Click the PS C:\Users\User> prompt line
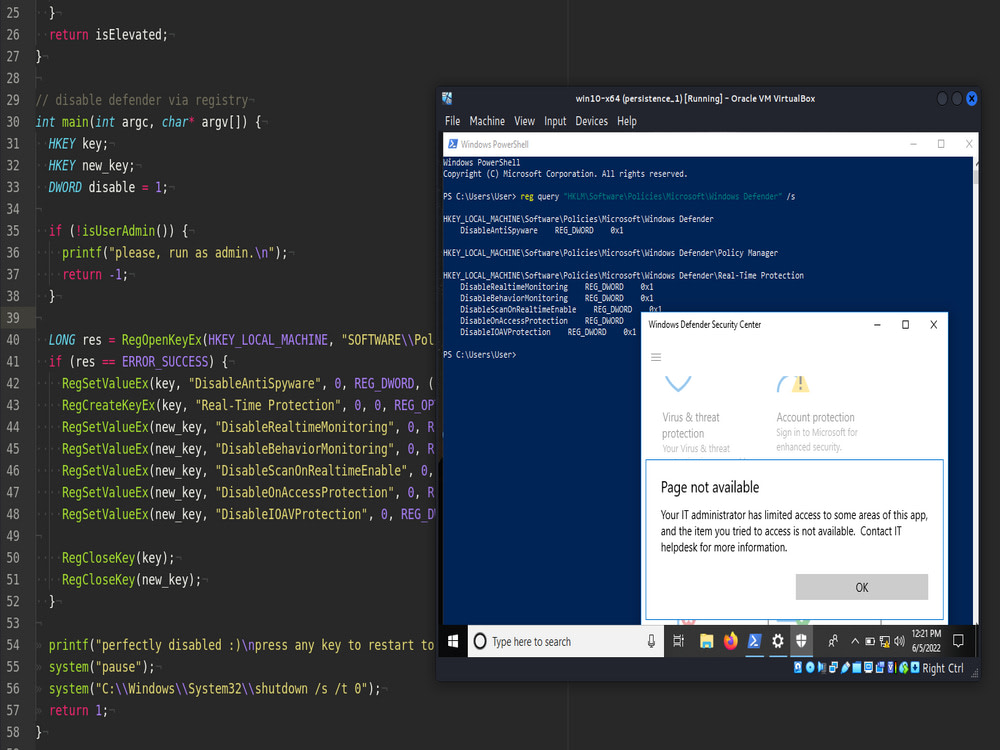Viewport: 1000px width, 750px height. click(x=480, y=355)
